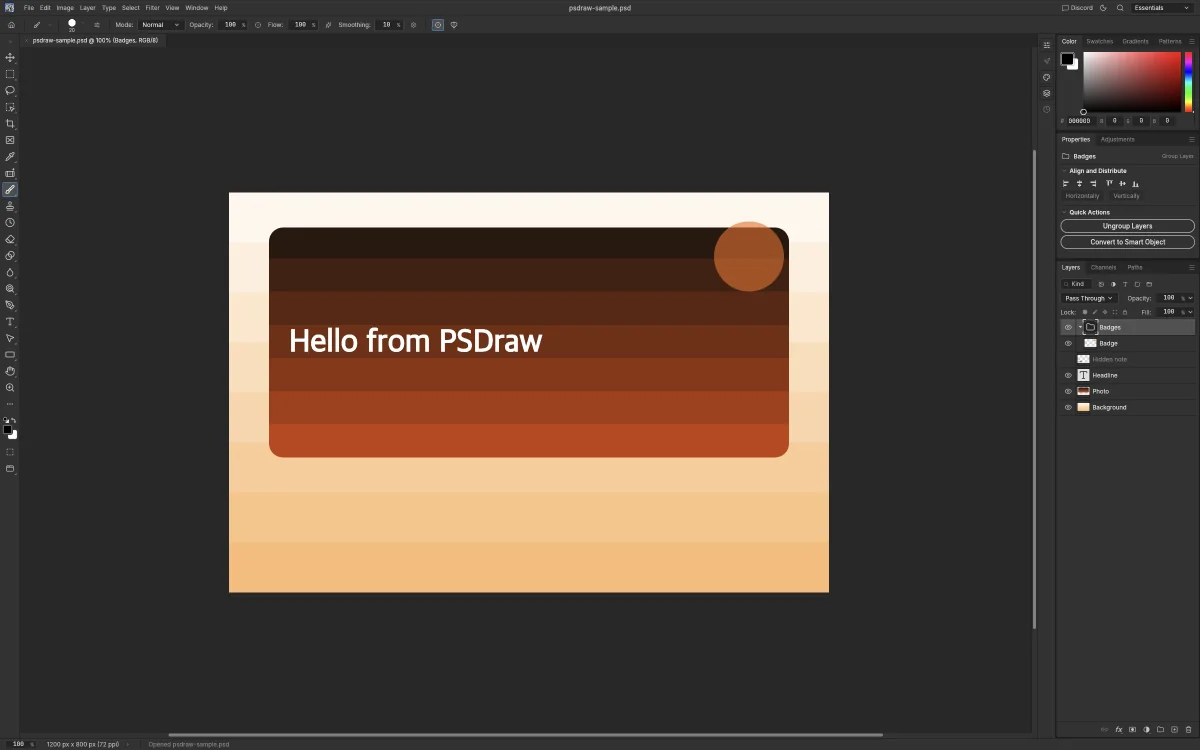Toggle symmetry paint options
Viewport: 1200px width, 750px height.
point(454,24)
